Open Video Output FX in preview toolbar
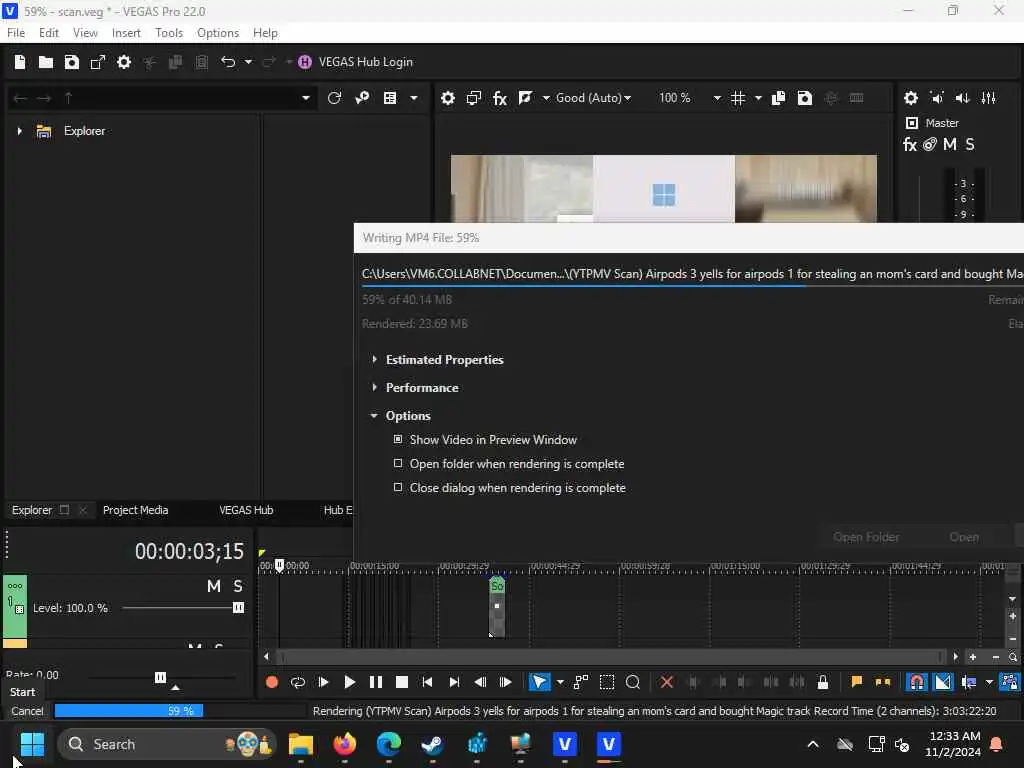Viewport: 1024px width, 768px height. pos(500,98)
